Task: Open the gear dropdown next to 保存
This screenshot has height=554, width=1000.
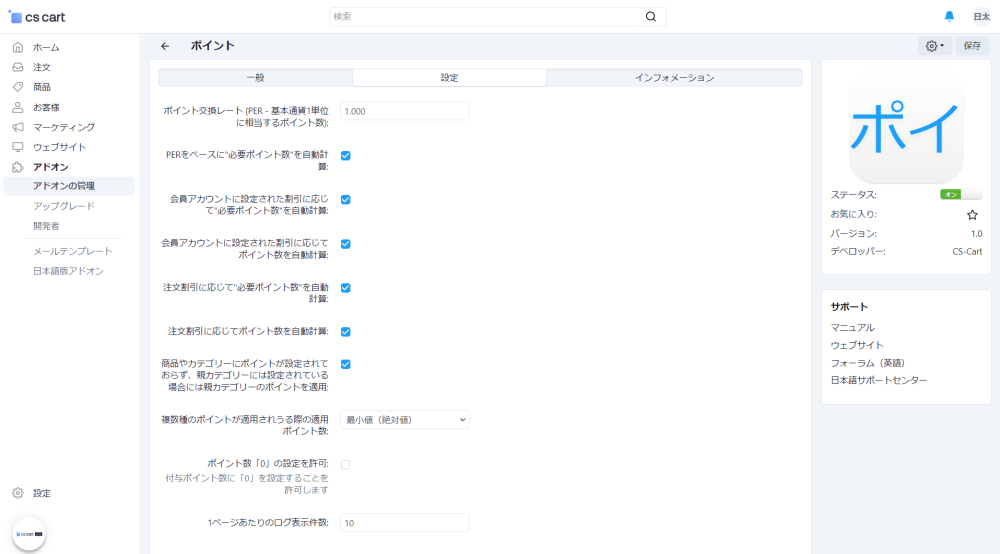Action: pos(934,46)
